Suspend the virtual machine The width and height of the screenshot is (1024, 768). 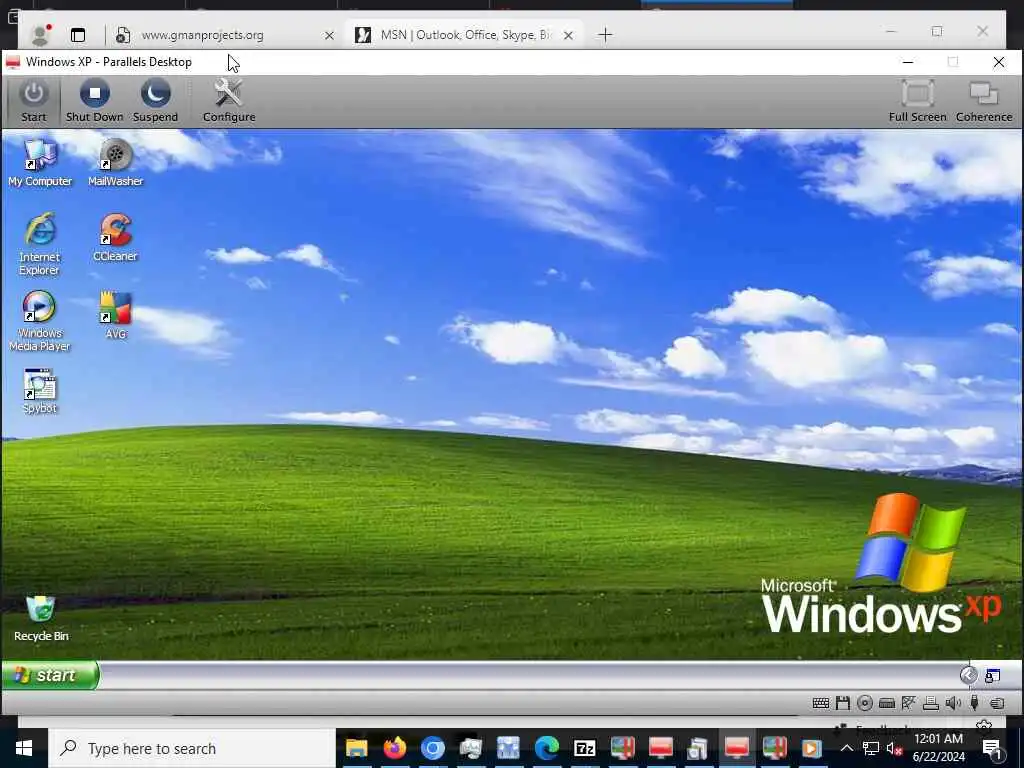pyautogui.click(x=155, y=101)
